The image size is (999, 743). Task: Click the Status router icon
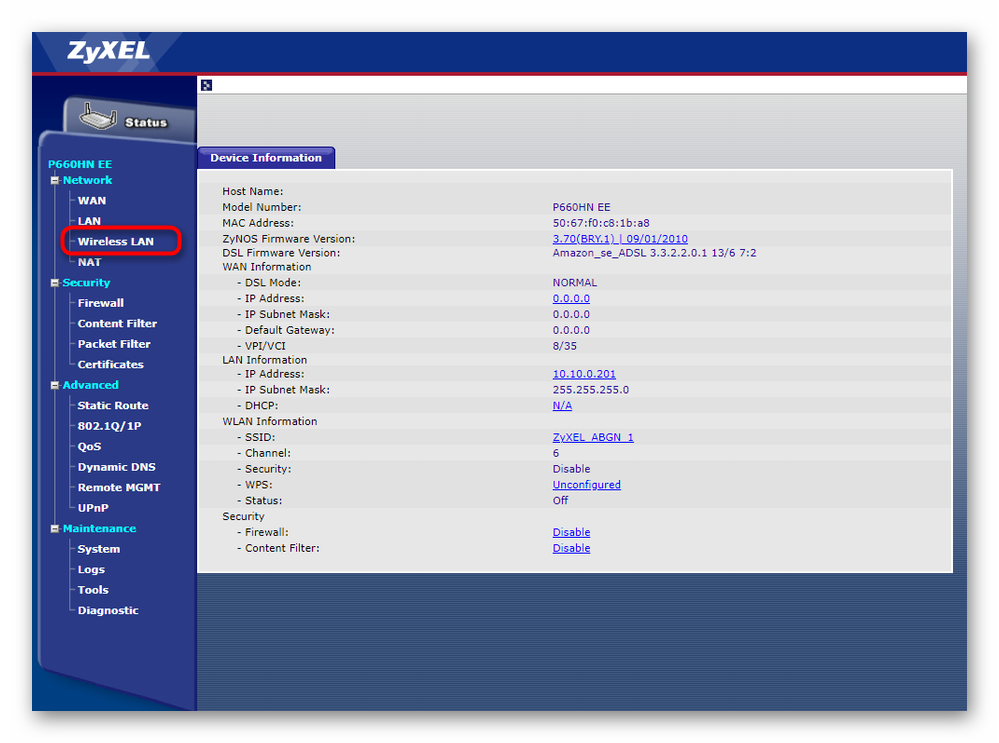[99, 118]
